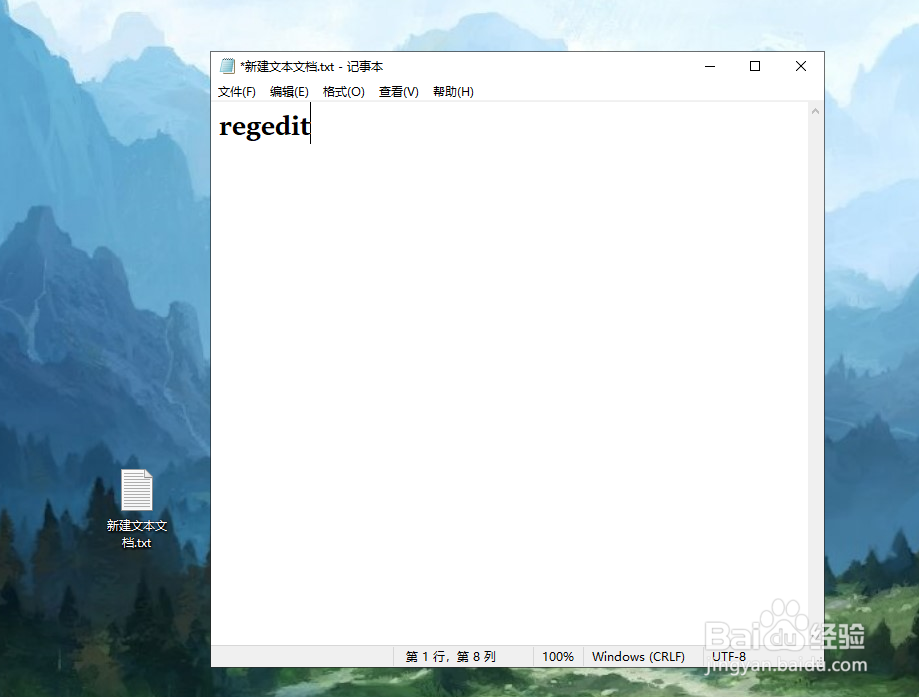919x697 pixels.
Task: Click the scrollbar up arrow
Action: [816, 112]
